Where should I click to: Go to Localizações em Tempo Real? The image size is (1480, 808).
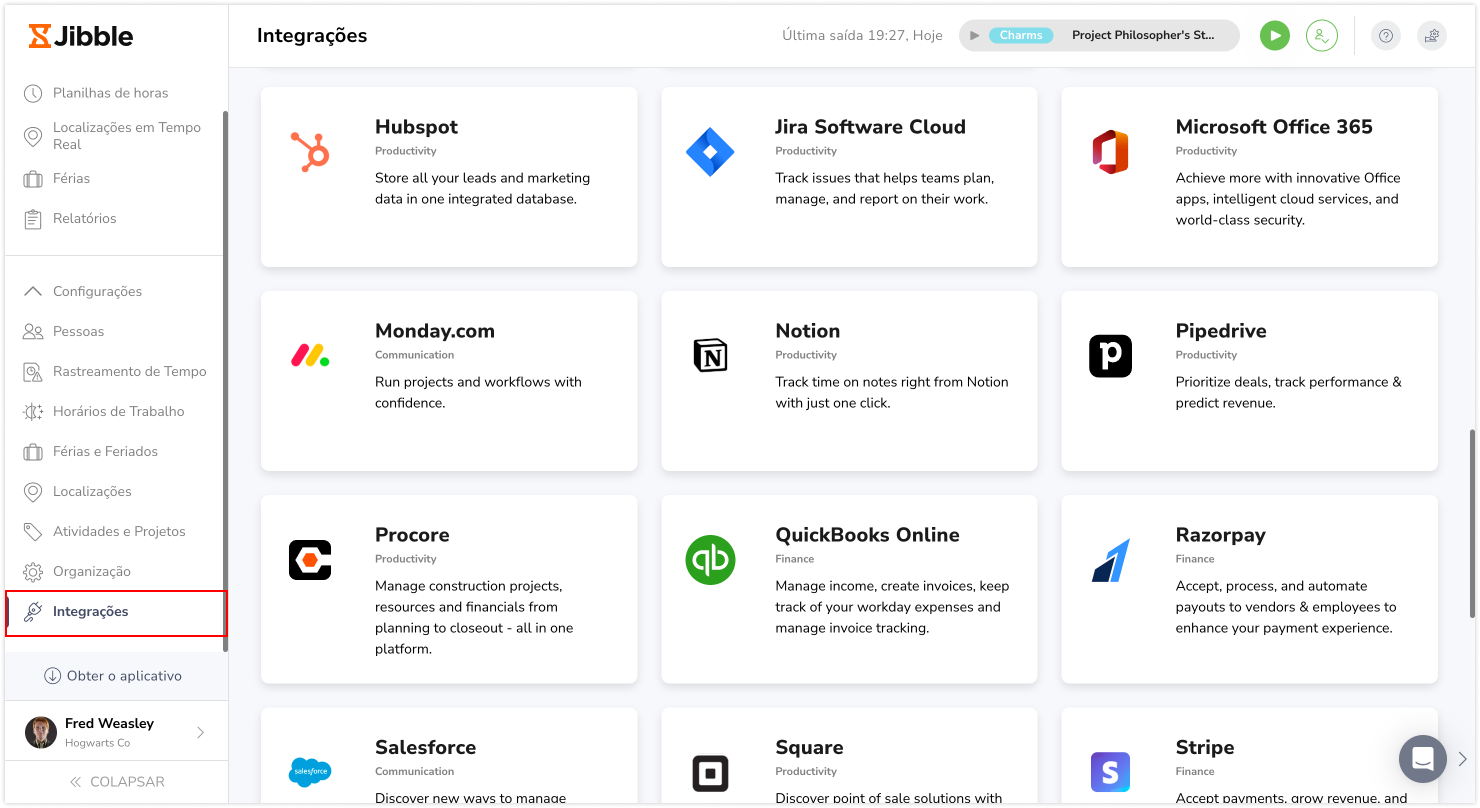[127, 136]
